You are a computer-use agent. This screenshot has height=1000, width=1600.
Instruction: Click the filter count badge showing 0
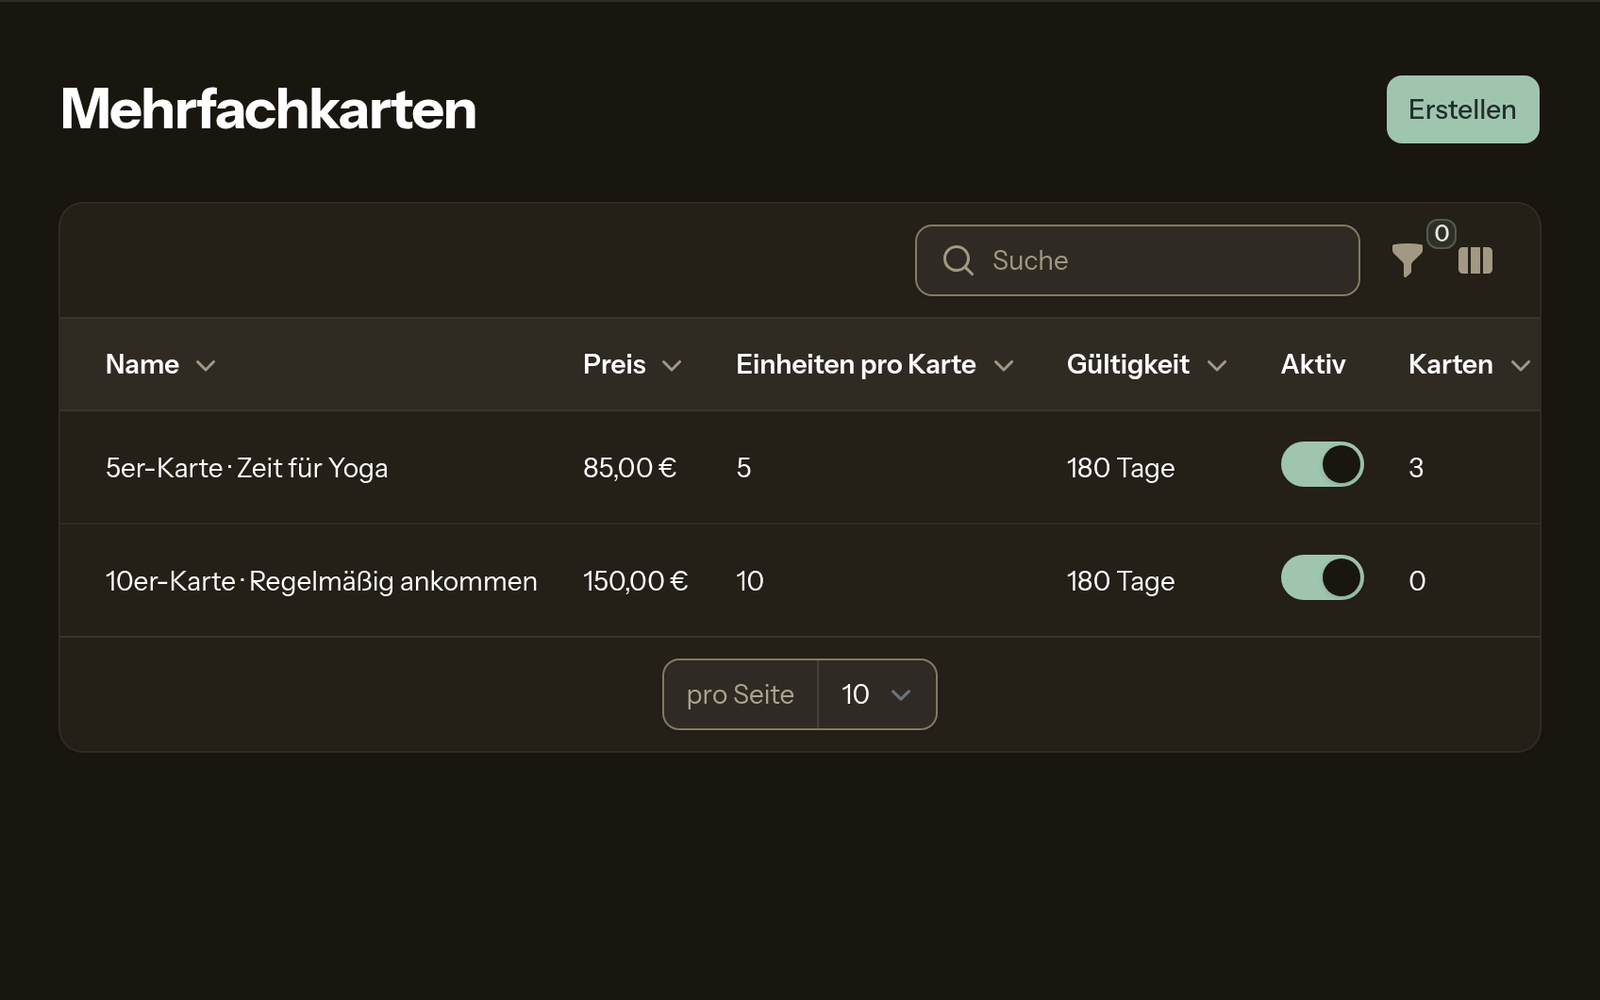point(1441,233)
